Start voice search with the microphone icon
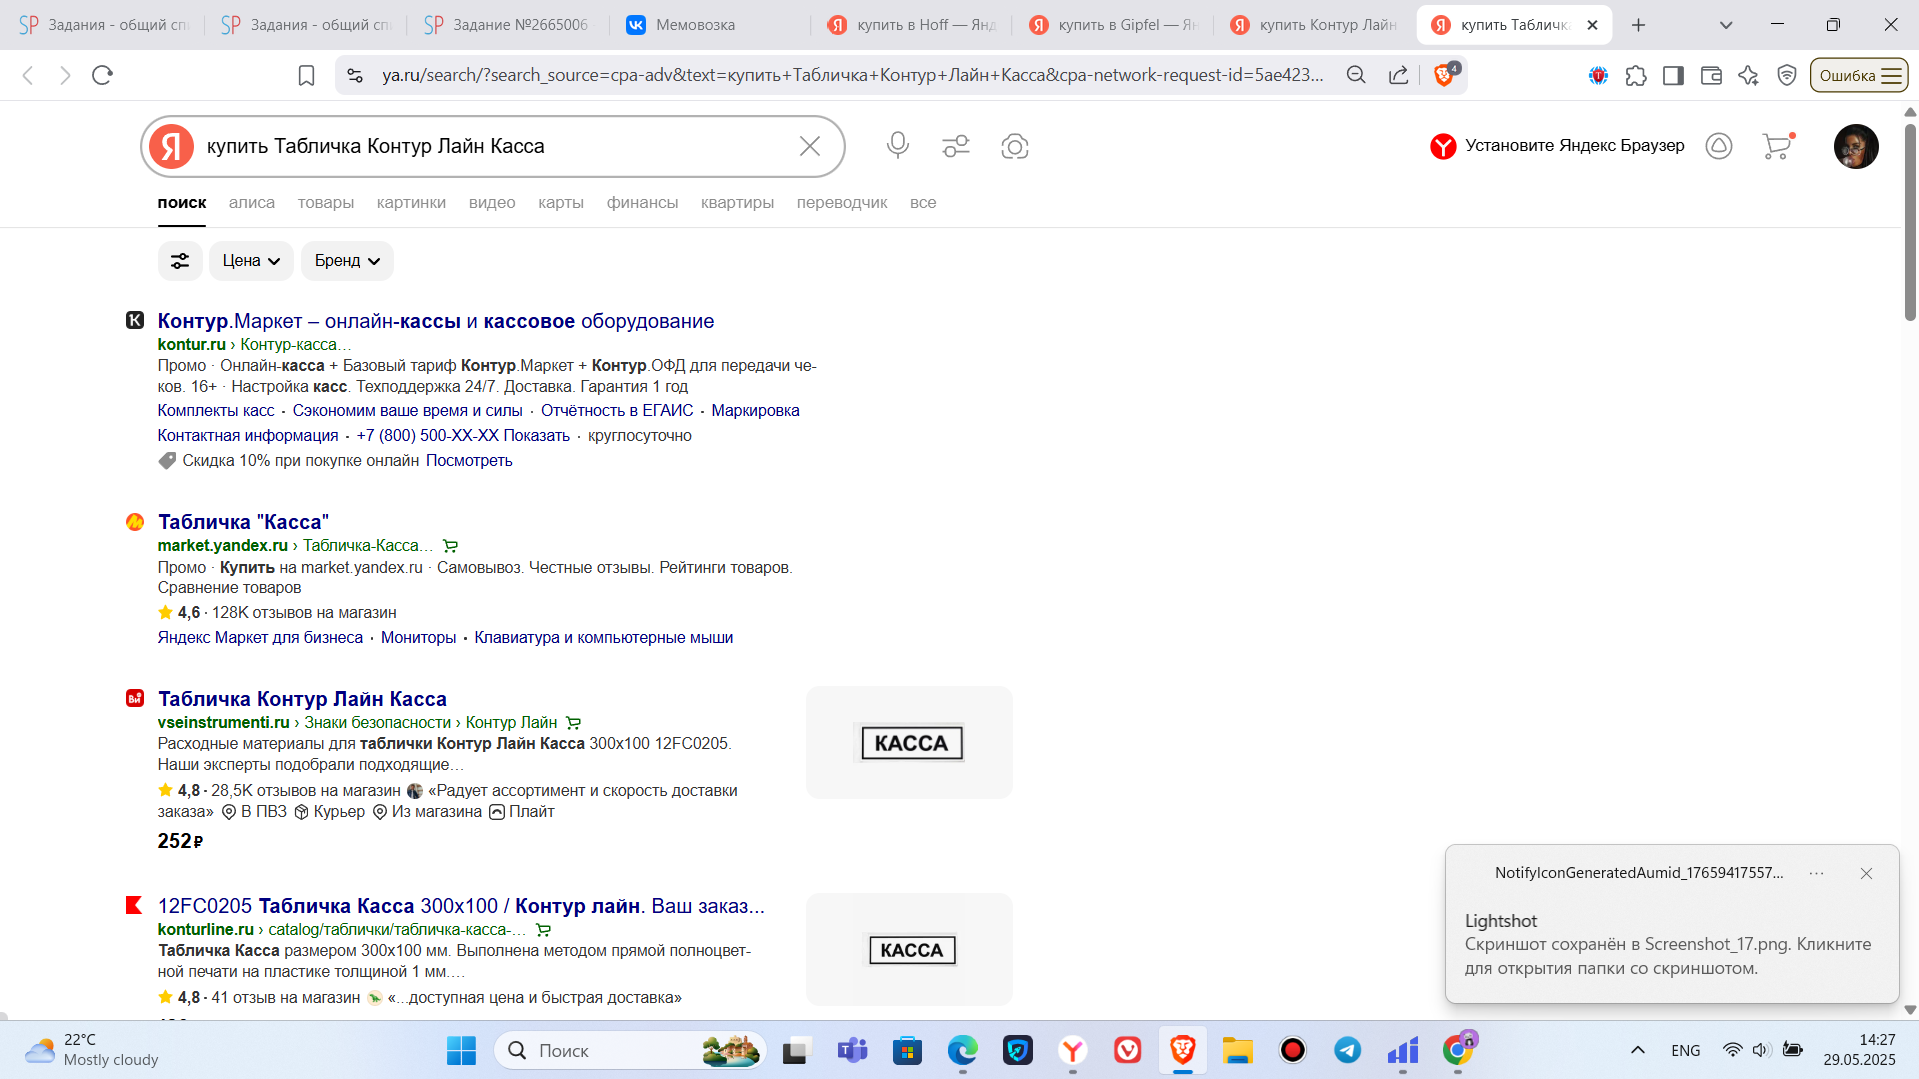 tap(898, 146)
